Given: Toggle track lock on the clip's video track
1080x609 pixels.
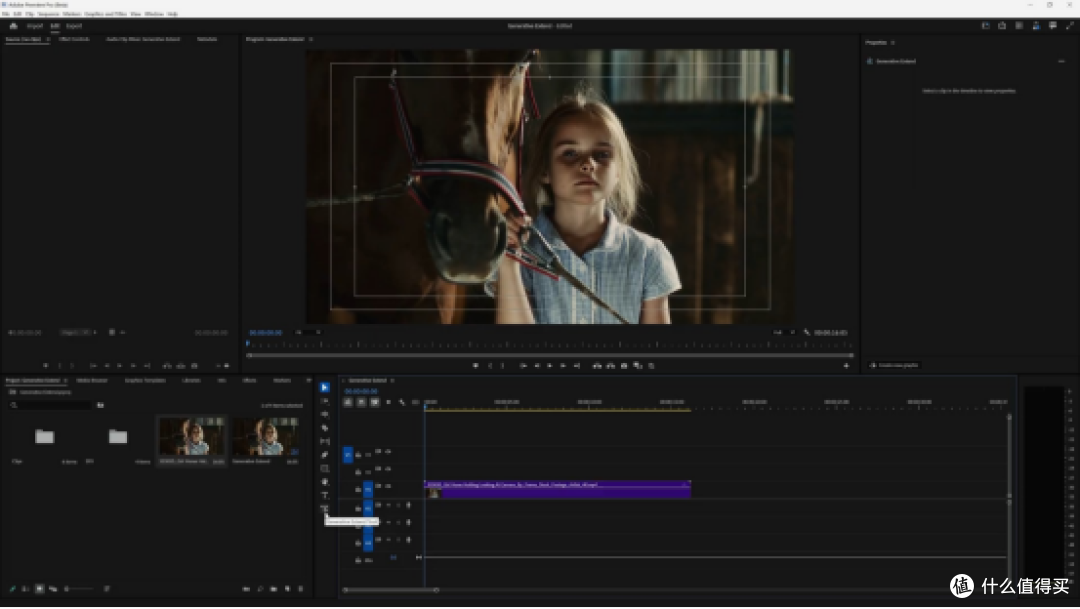Looking at the screenshot, I should [357, 489].
